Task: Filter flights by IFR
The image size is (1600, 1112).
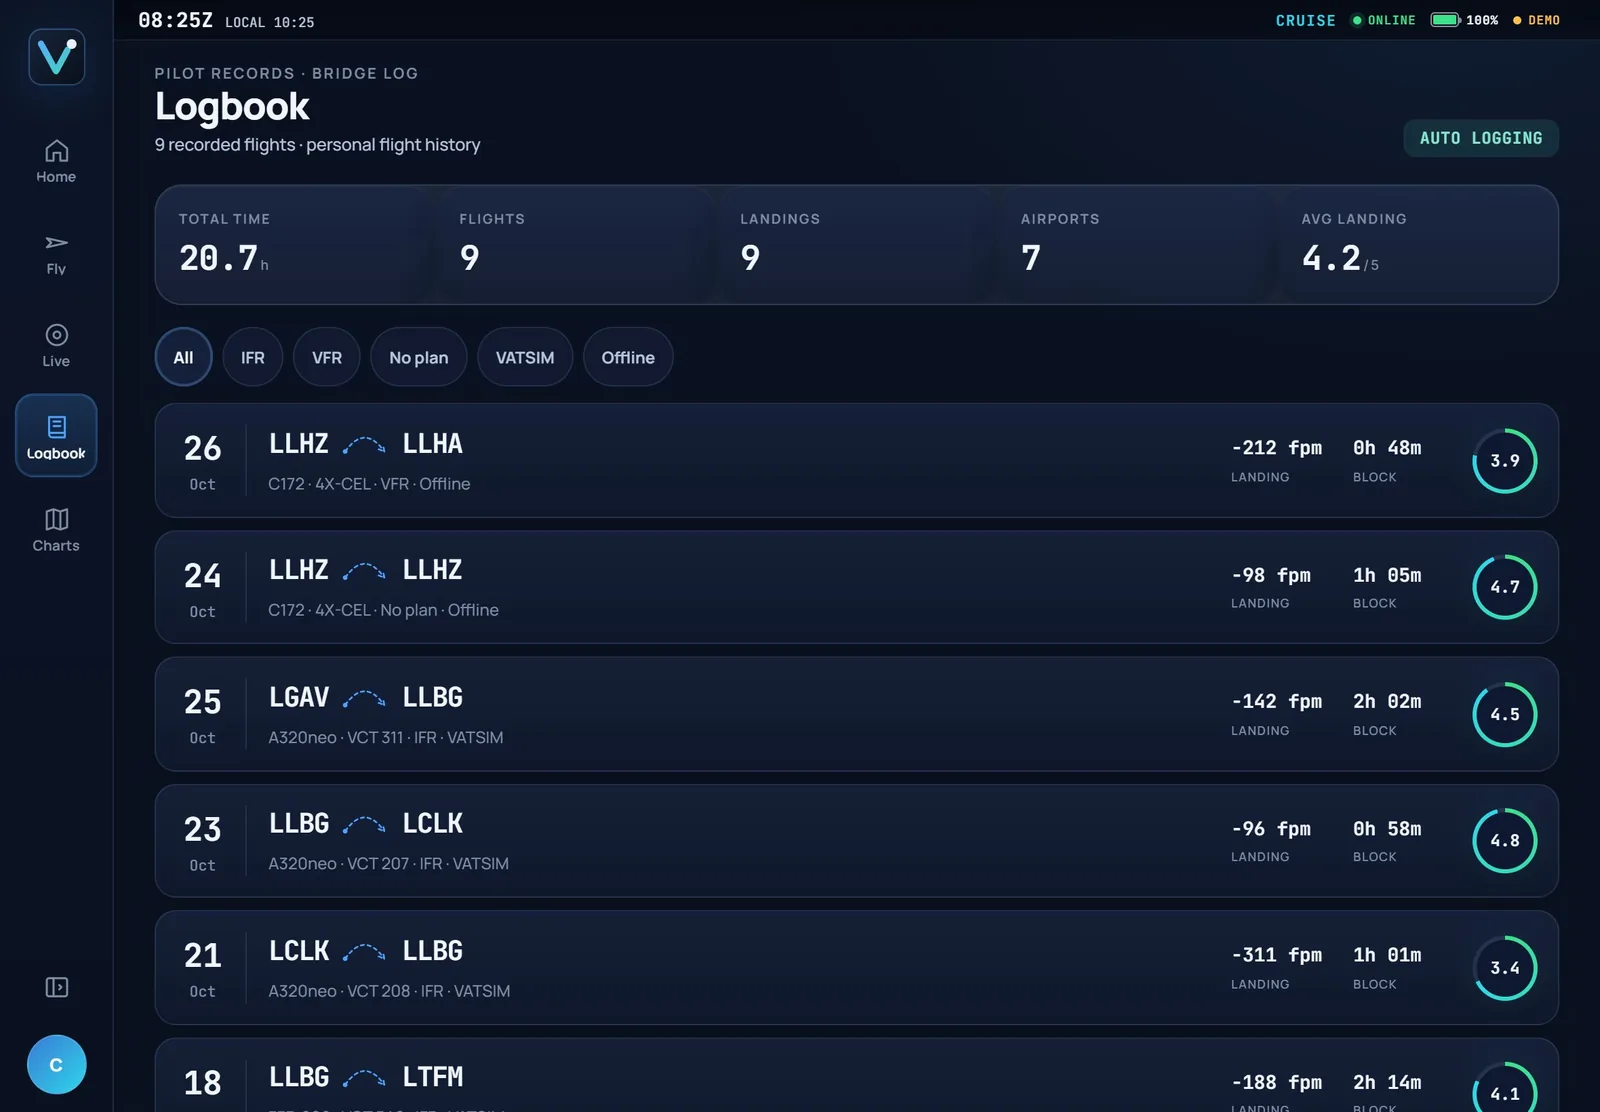Action: [x=253, y=357]
